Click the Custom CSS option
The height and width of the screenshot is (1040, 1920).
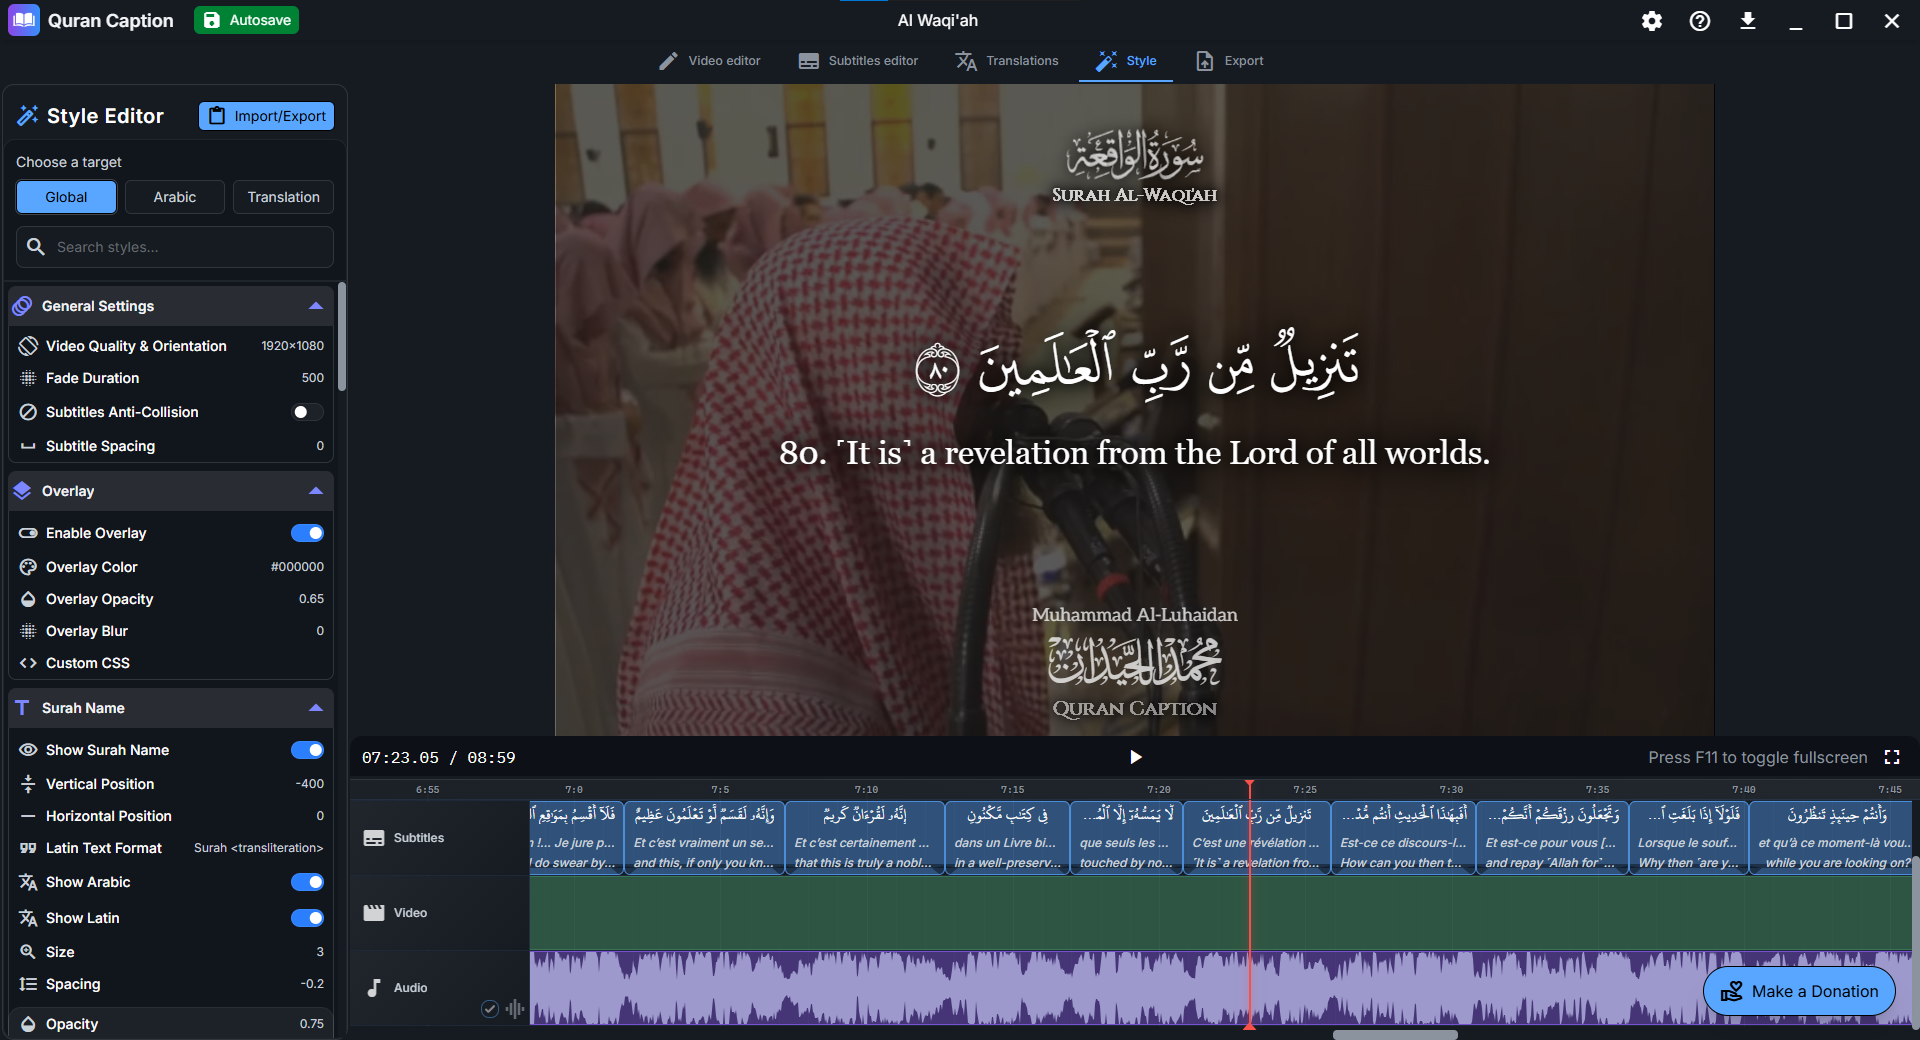tap(86, 662)
